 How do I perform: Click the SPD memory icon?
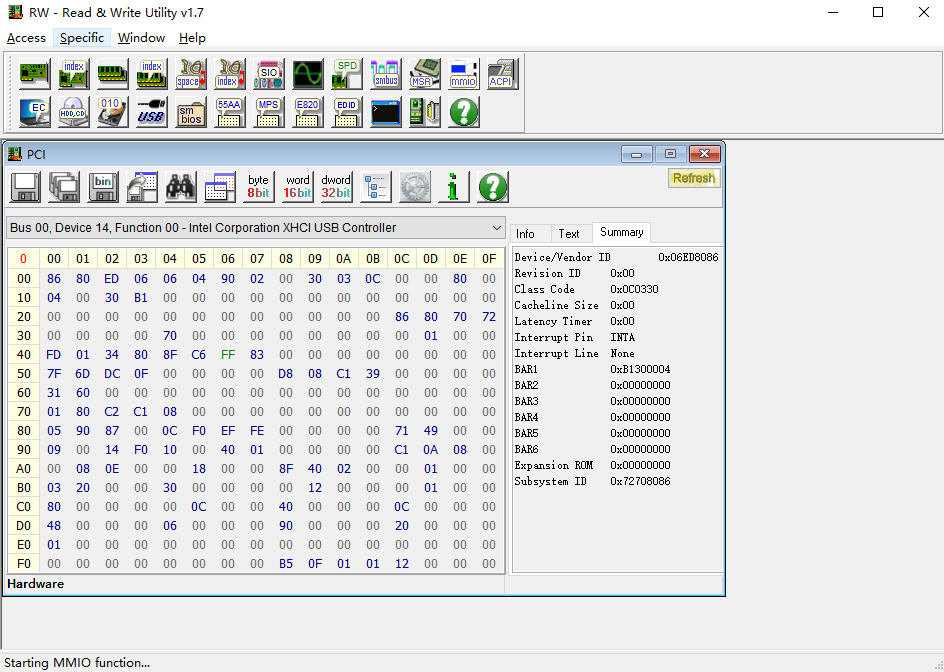tap(347, 74)
